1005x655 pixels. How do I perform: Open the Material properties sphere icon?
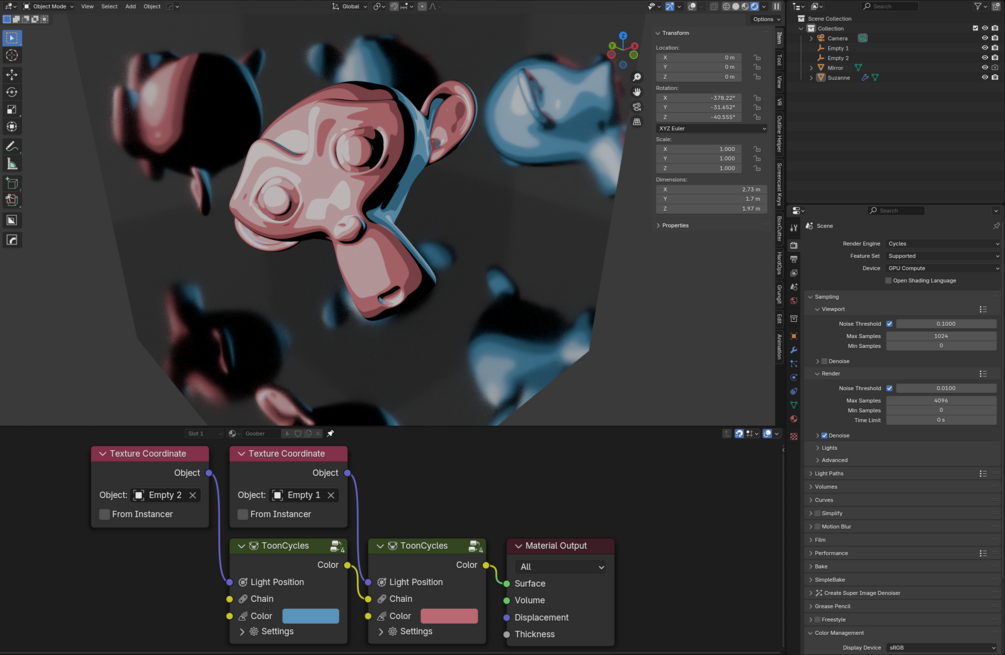point(794,419)
